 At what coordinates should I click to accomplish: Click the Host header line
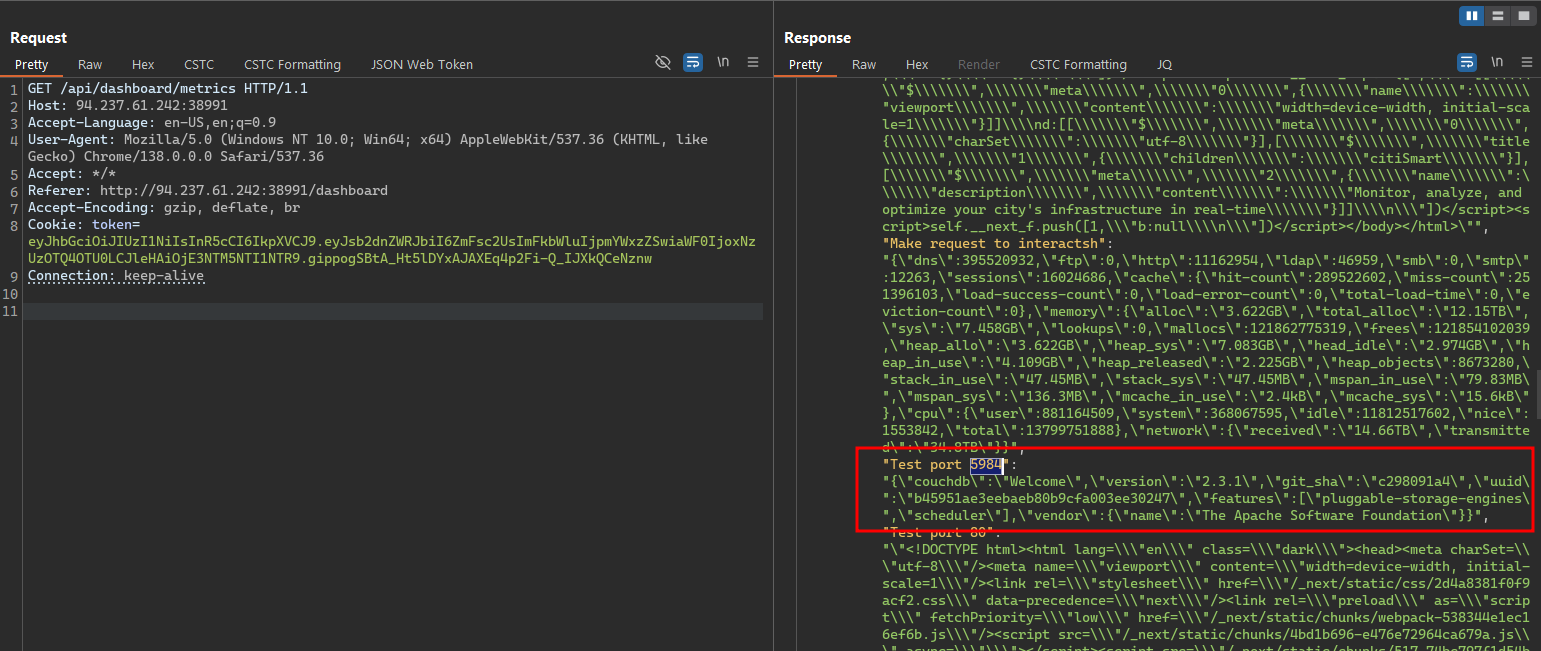tap(127, 105)
